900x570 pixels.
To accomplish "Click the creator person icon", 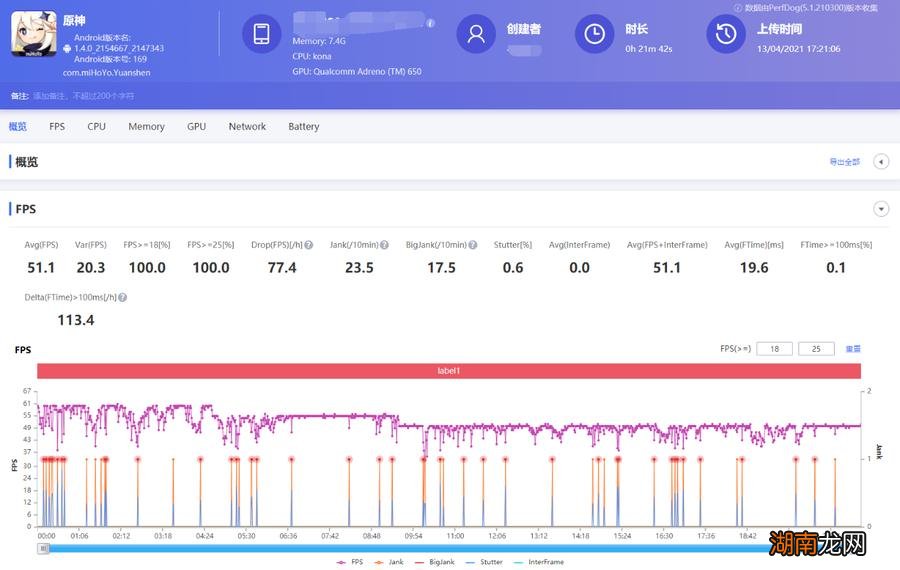I will (x=476, y=34).
